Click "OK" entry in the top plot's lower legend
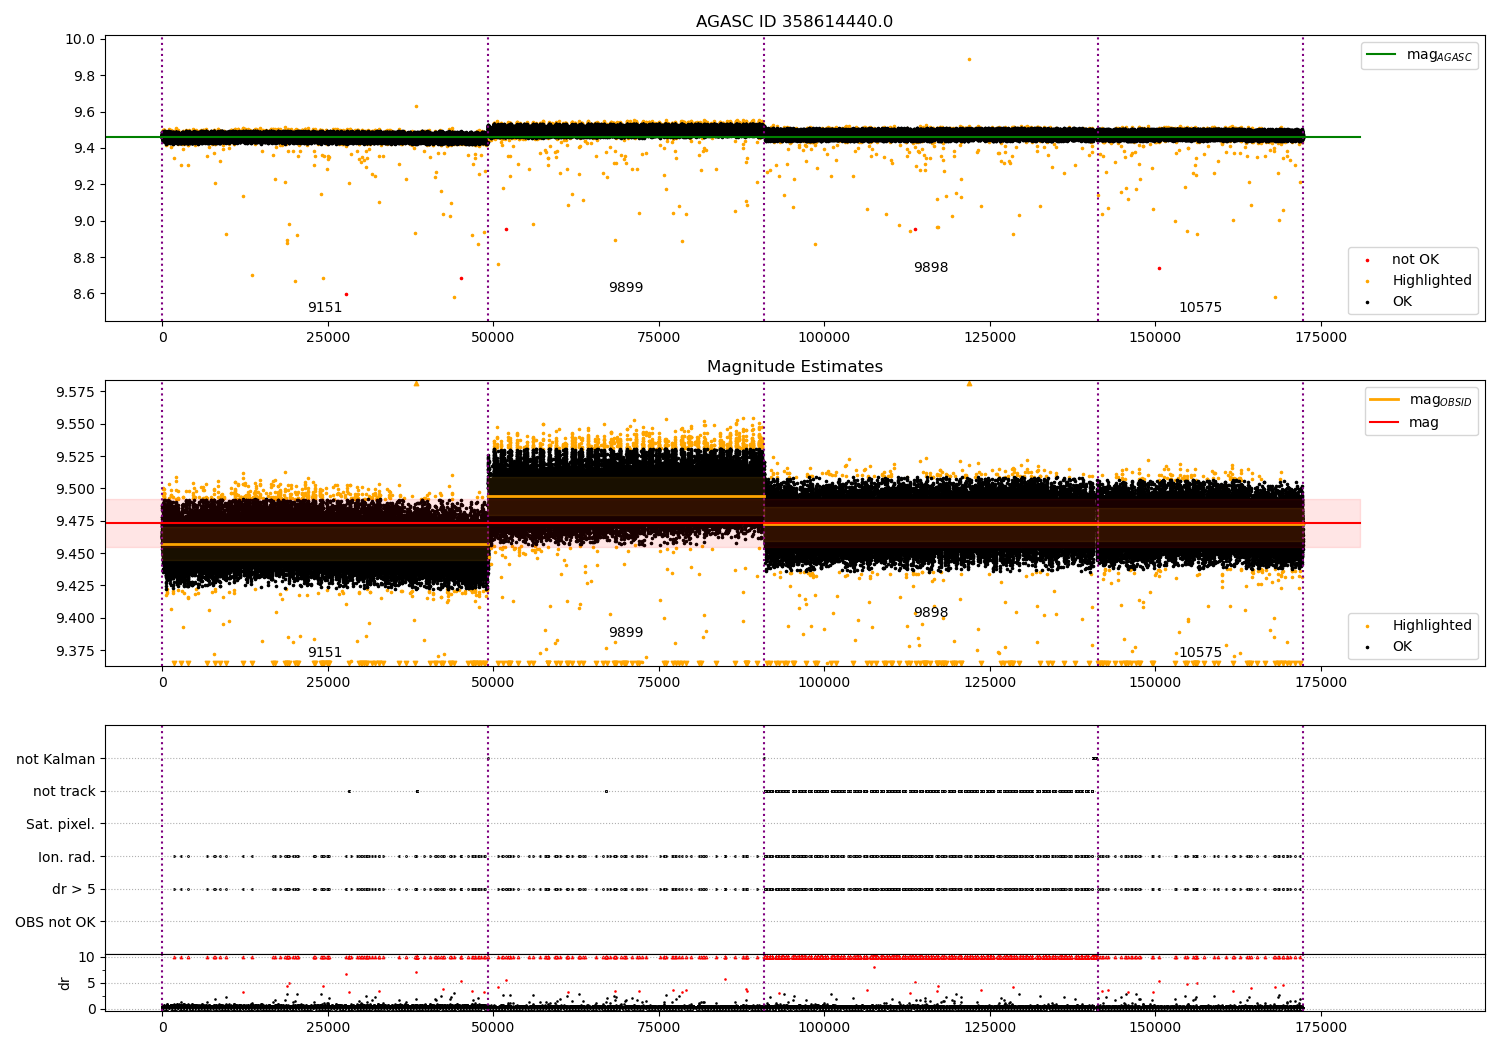This screenshot has width=1500, height=1050. tap(1402, 302)
